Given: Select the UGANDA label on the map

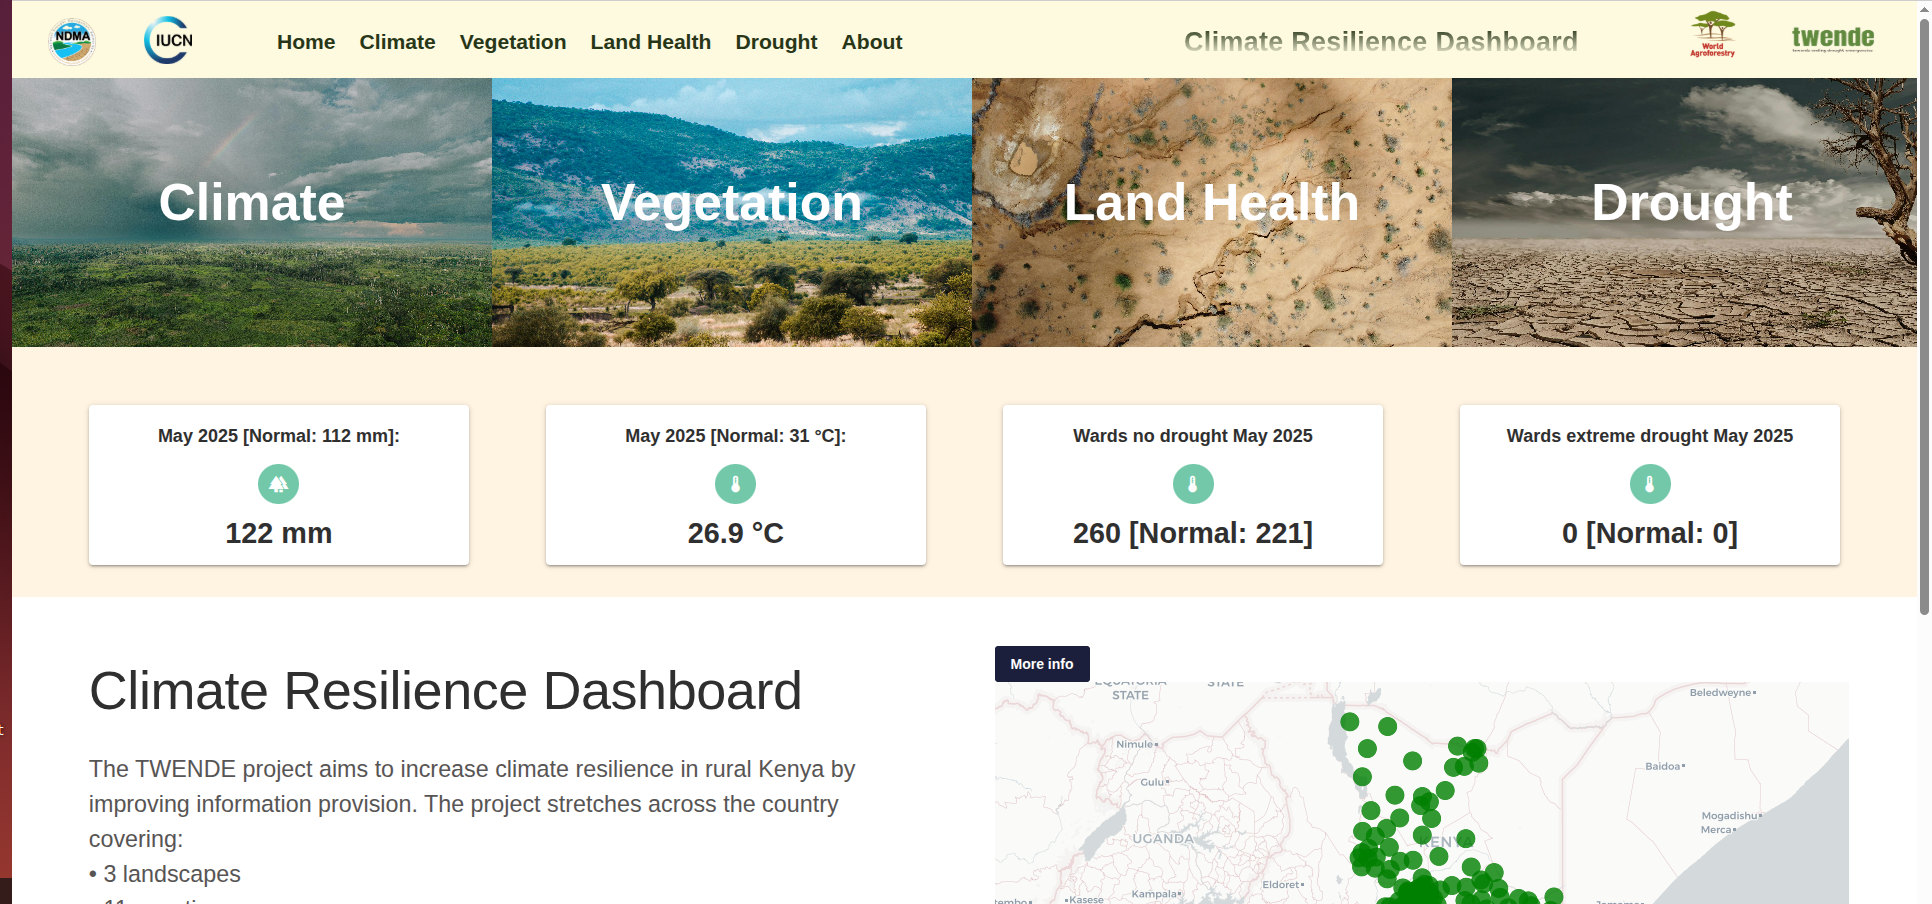Looking at the screenshot, I should click(x=1163, y=839).
